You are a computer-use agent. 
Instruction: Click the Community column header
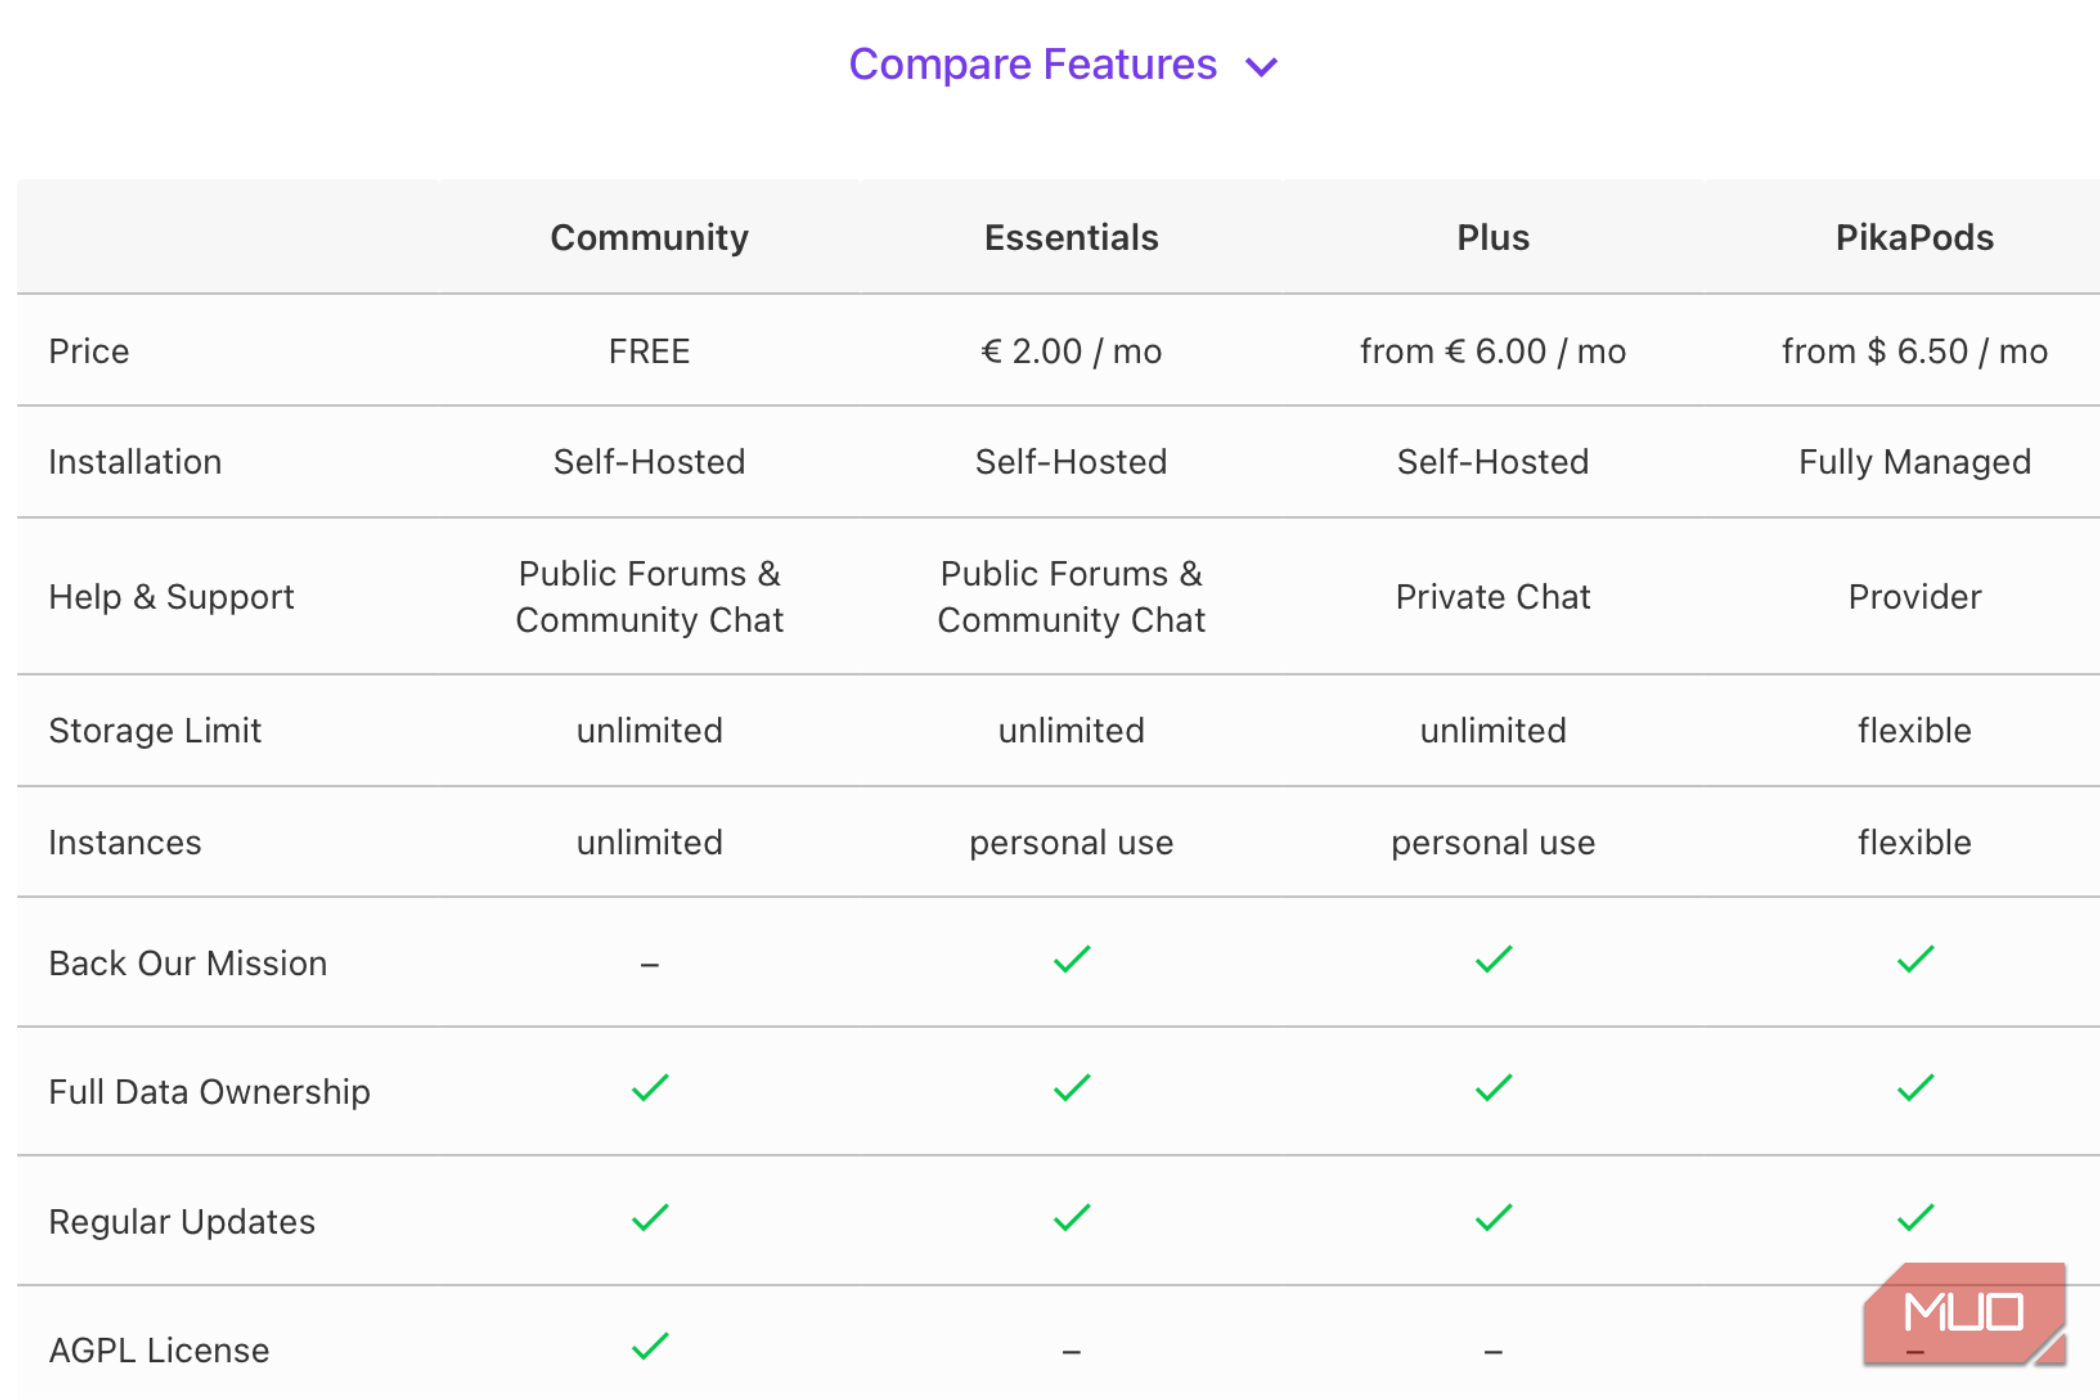click(649, 238)
